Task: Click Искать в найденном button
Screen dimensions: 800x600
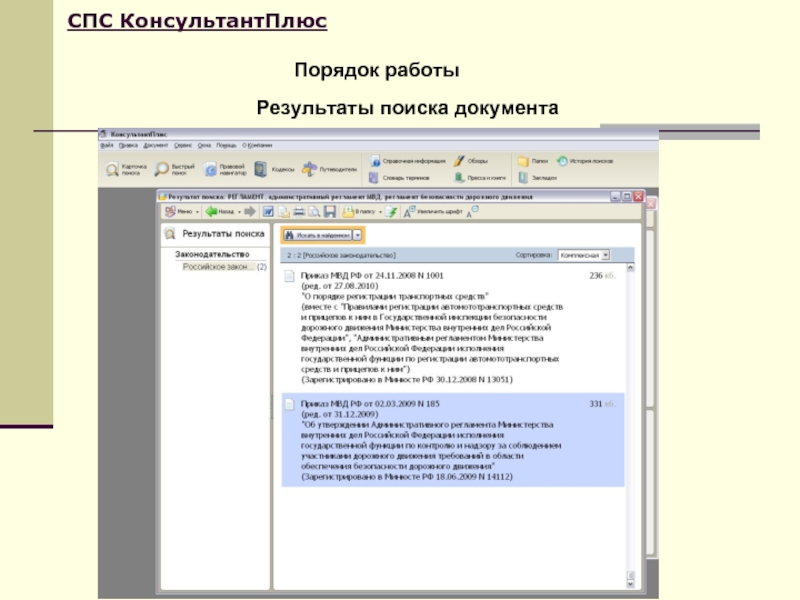Action: pyautogui.click(x=316, y=235)
